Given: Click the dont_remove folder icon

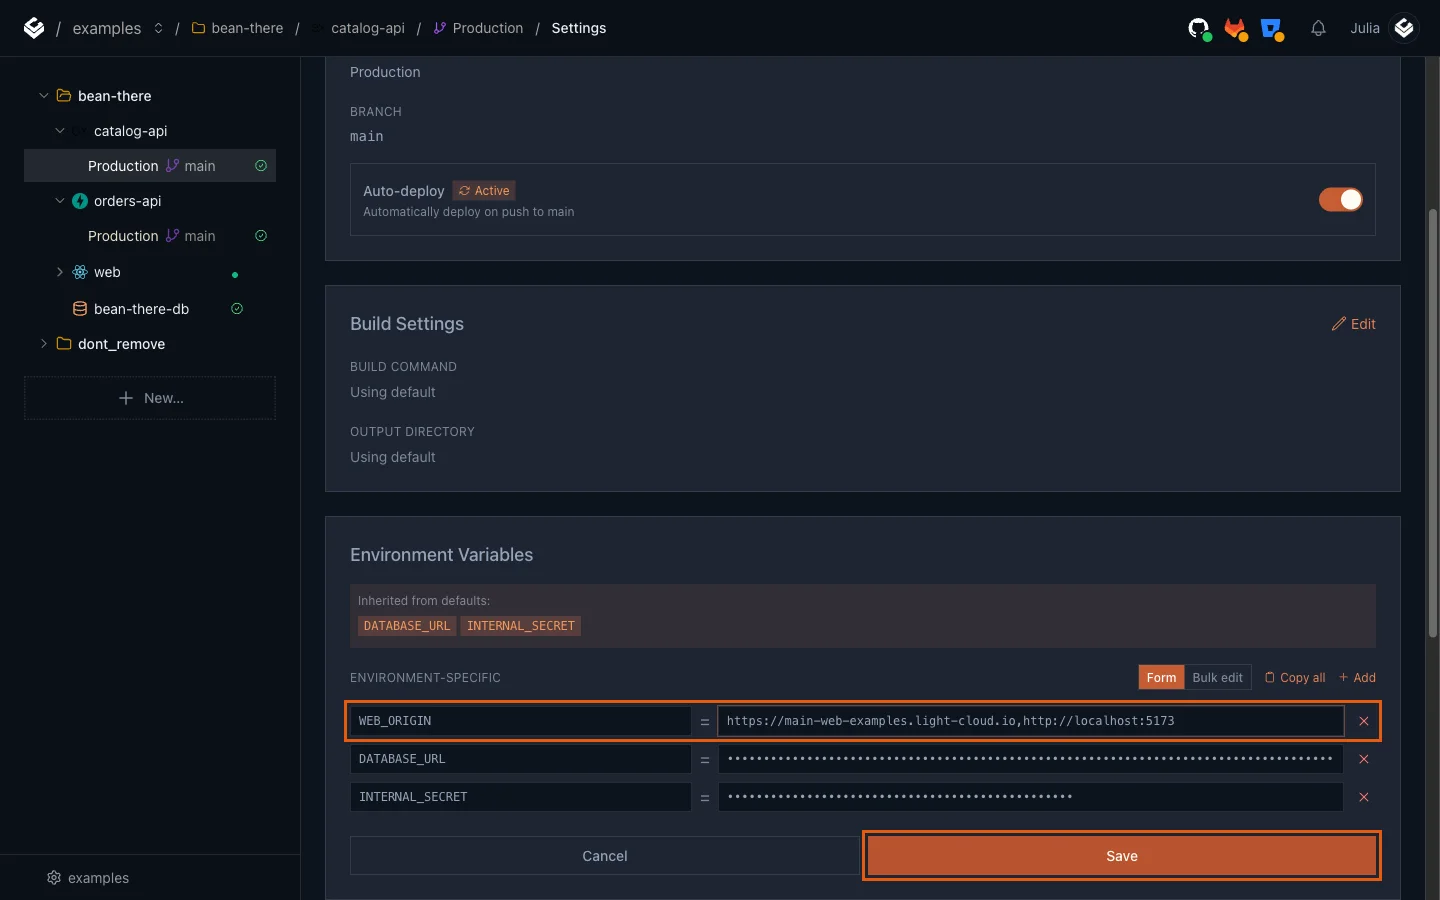Looking at the screenshot, I should (63, 344).
